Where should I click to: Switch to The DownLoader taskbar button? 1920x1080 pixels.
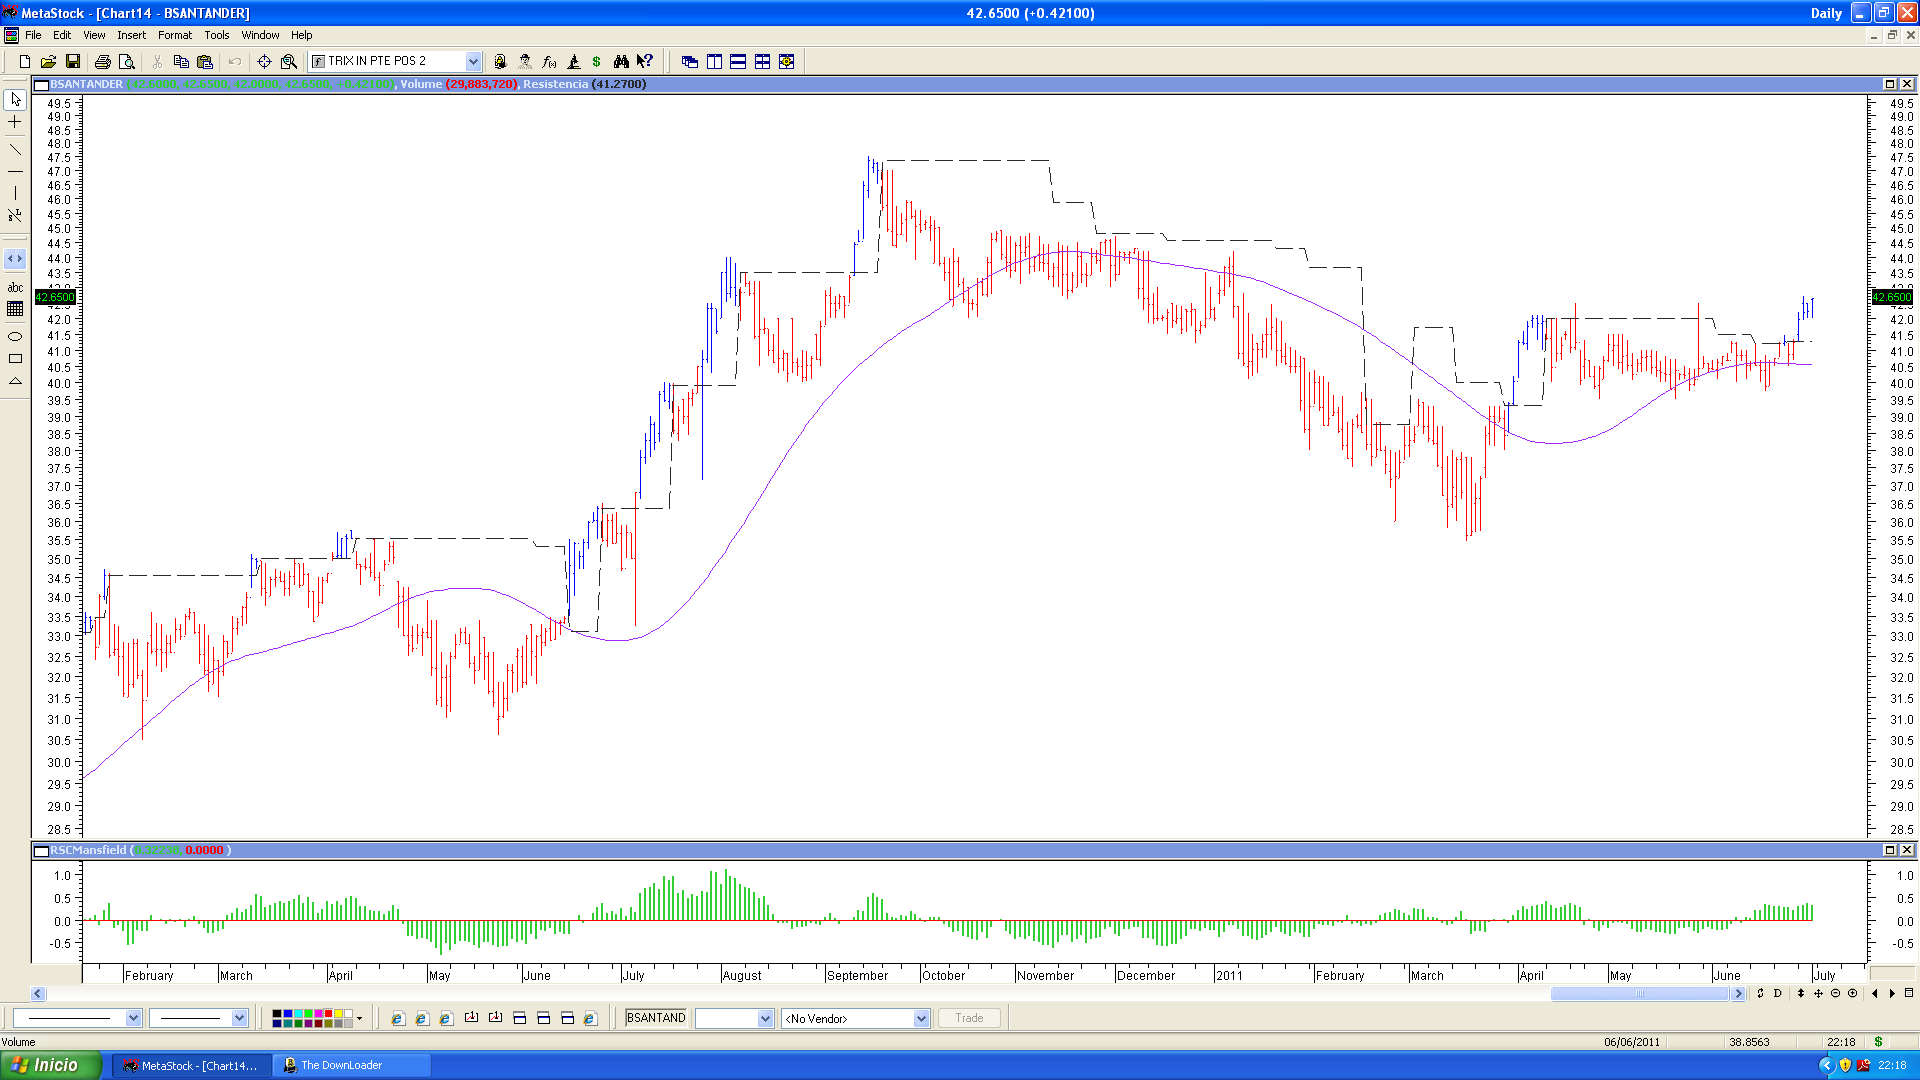tap(351, 1065)
